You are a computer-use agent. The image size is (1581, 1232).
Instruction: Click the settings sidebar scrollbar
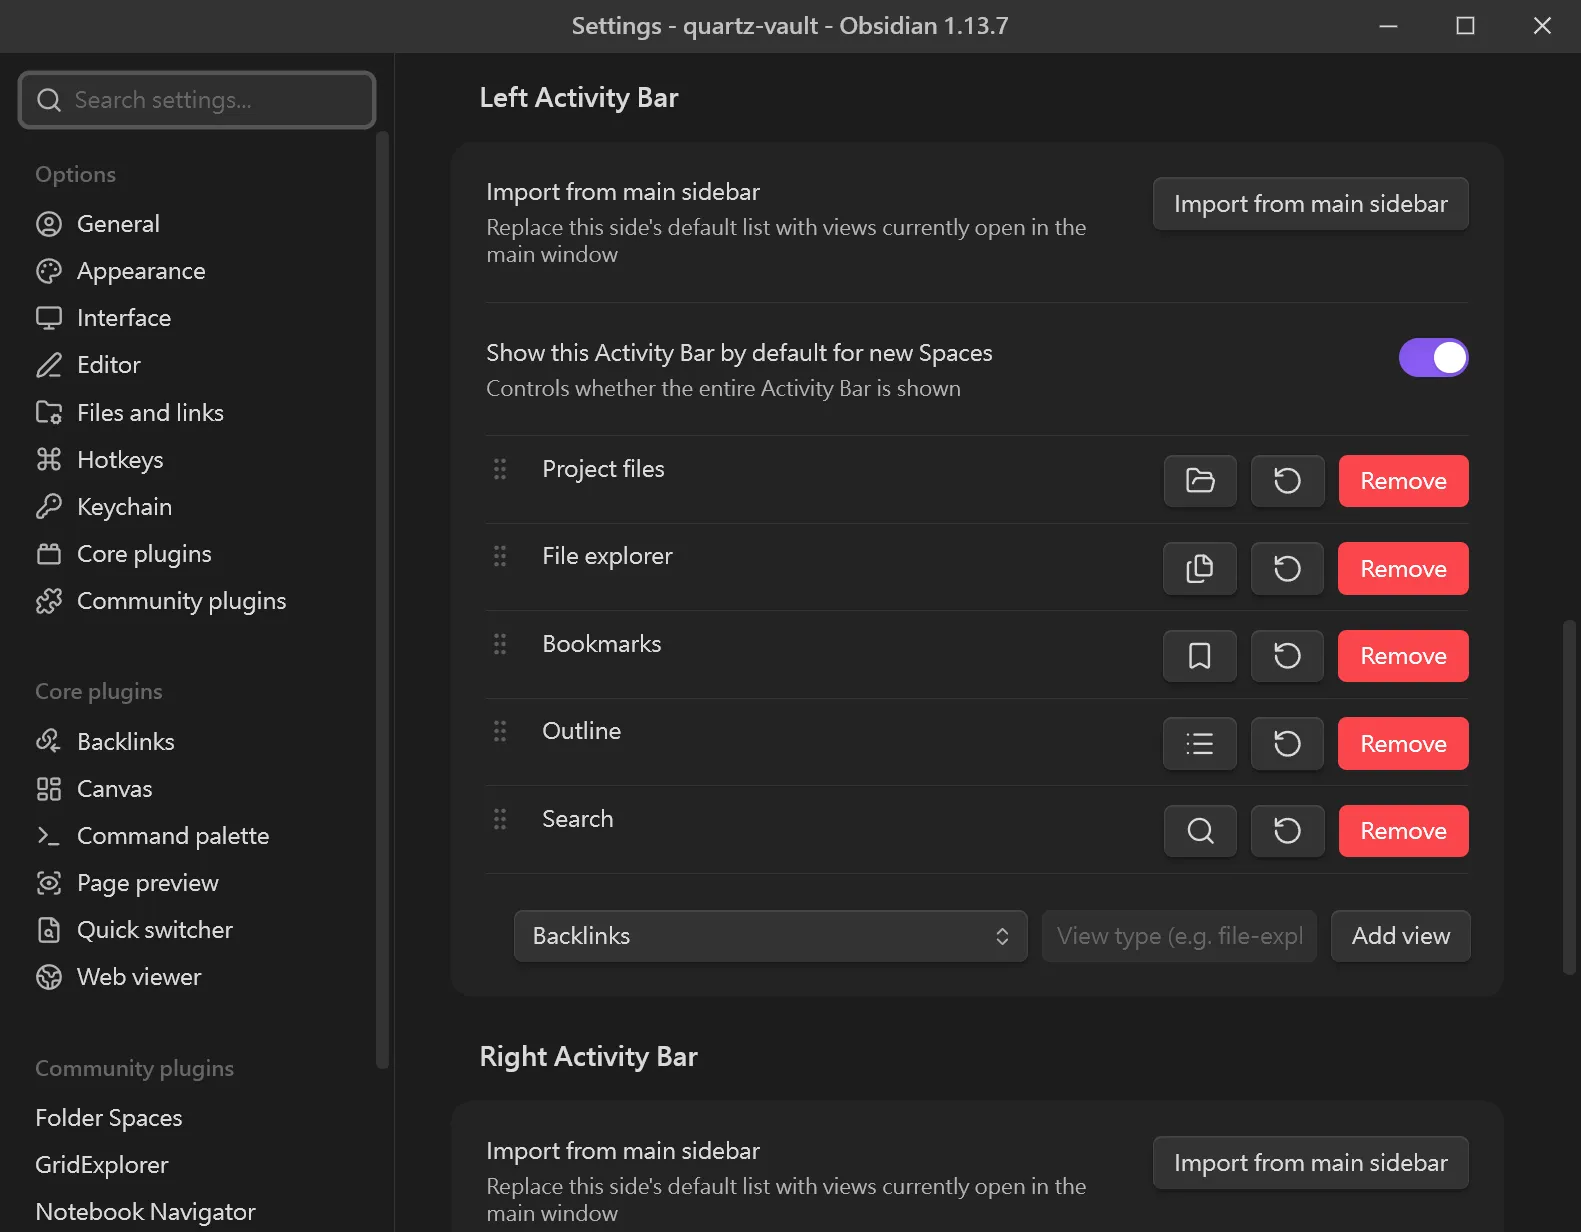(382, 600)
